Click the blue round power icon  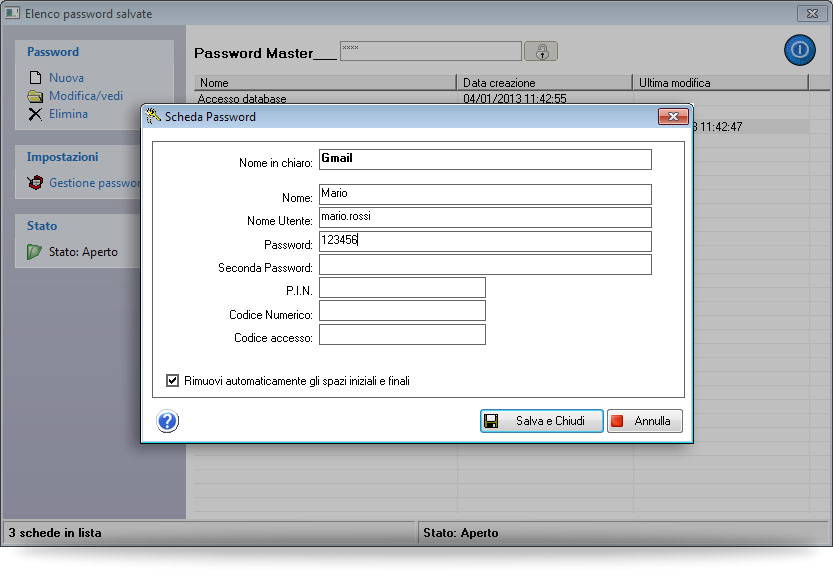coord(800,50)
